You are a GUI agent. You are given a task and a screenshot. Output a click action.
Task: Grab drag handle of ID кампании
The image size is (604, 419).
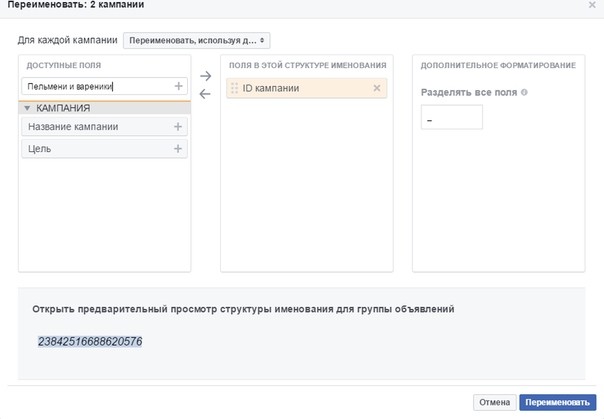tap(234, 88)
